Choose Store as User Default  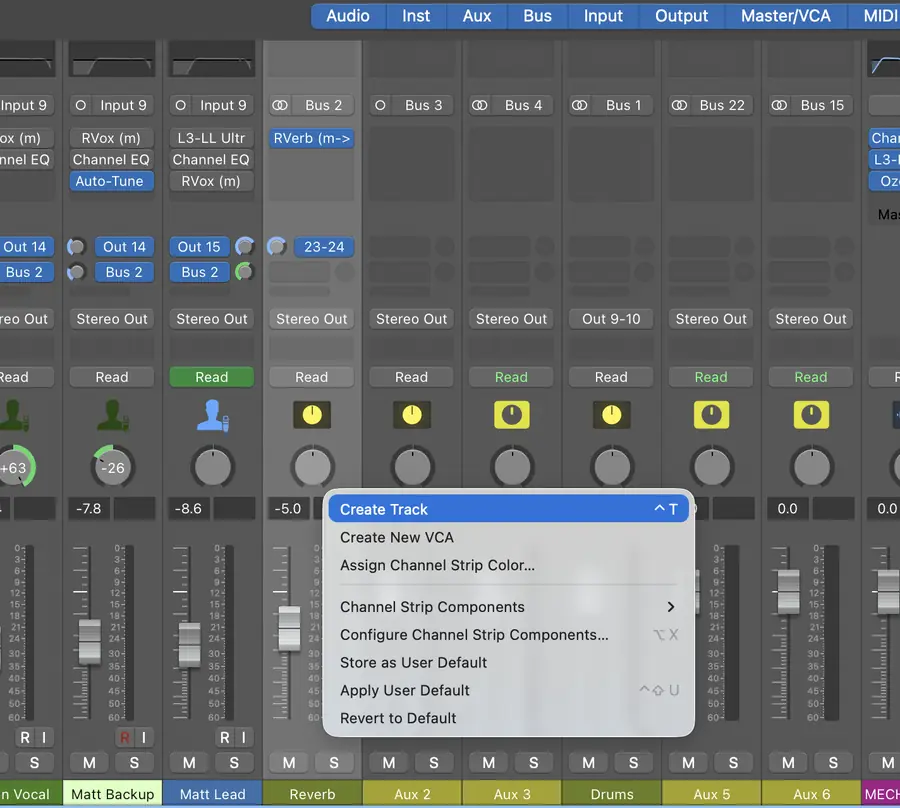tap(509, 663)
